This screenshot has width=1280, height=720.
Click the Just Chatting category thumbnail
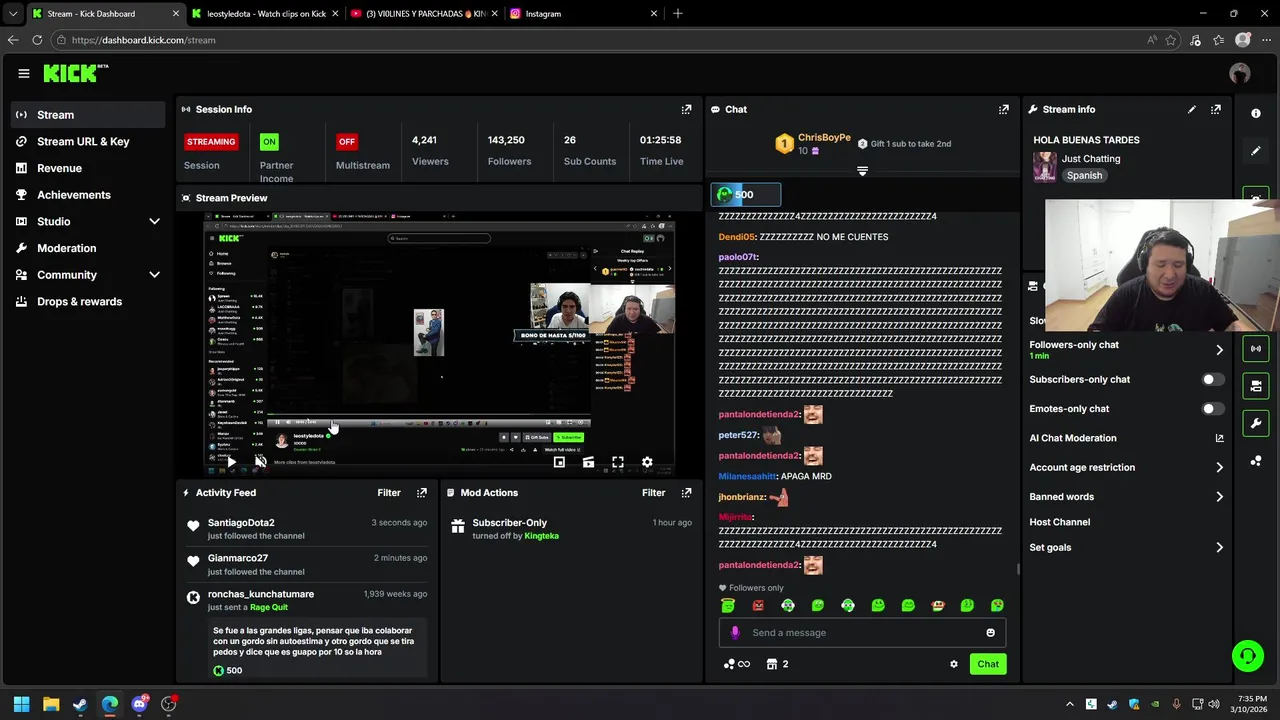click(1045, 166)
